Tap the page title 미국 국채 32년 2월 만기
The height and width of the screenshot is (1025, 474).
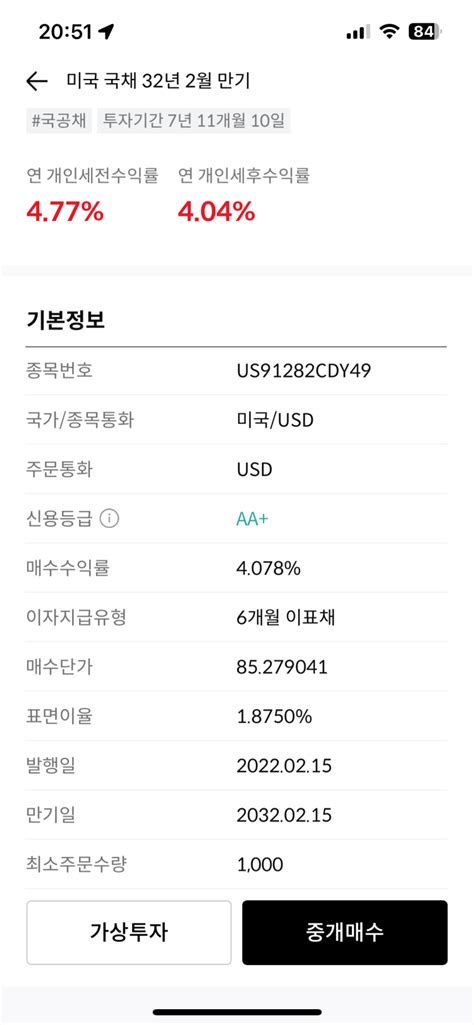(x=158, y=81)
